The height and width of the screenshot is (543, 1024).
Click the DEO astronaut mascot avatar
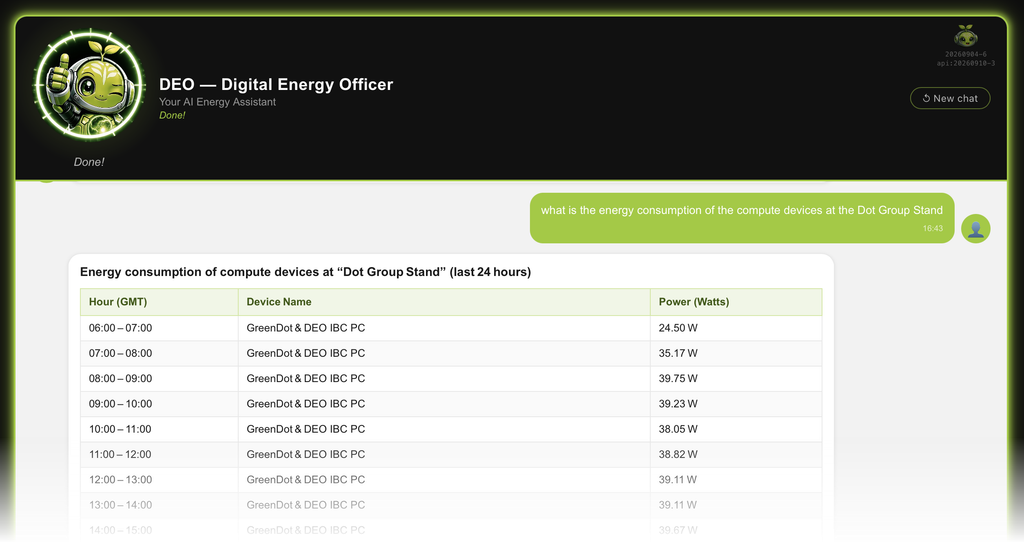[89, 85]
